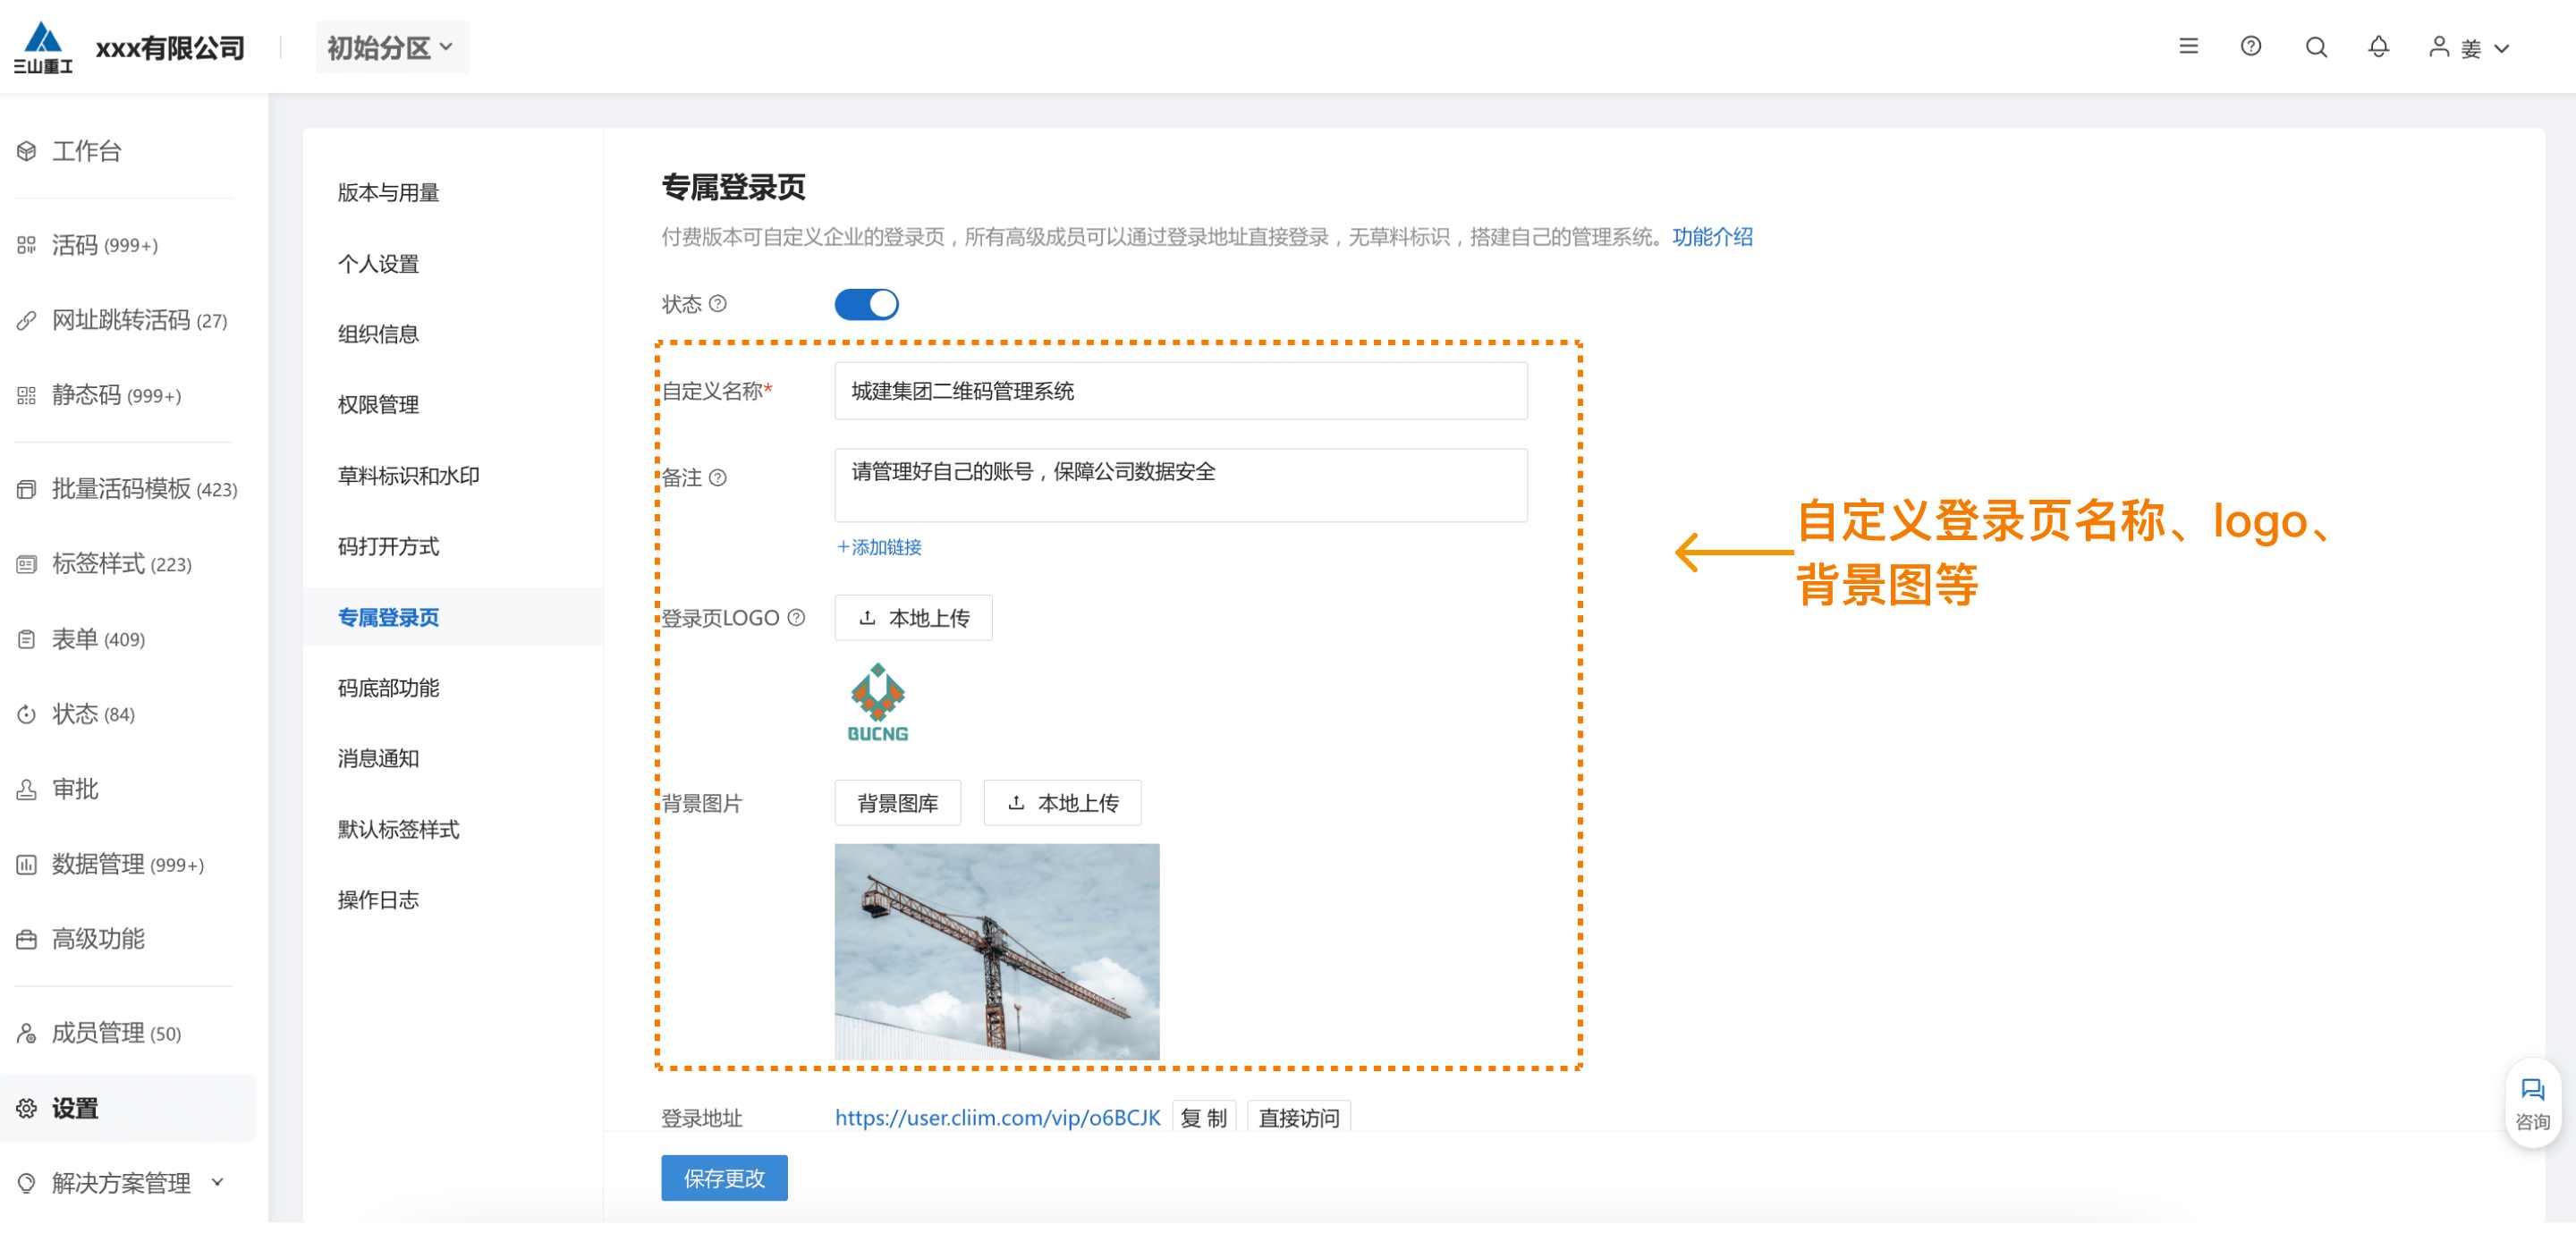Screen dimensions: 2576x1233
Task: Open 活码 (999+) in the sidebar
Action: (104, 245)
